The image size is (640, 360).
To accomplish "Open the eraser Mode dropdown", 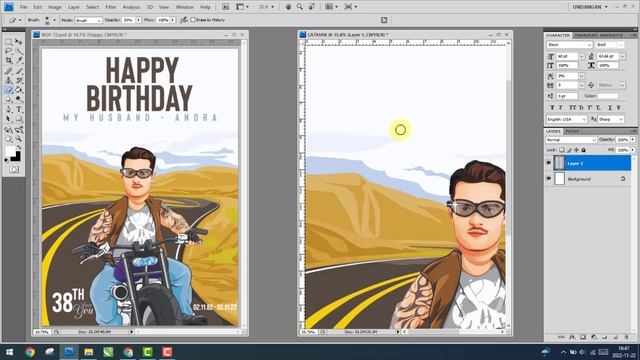I will 88,20.
